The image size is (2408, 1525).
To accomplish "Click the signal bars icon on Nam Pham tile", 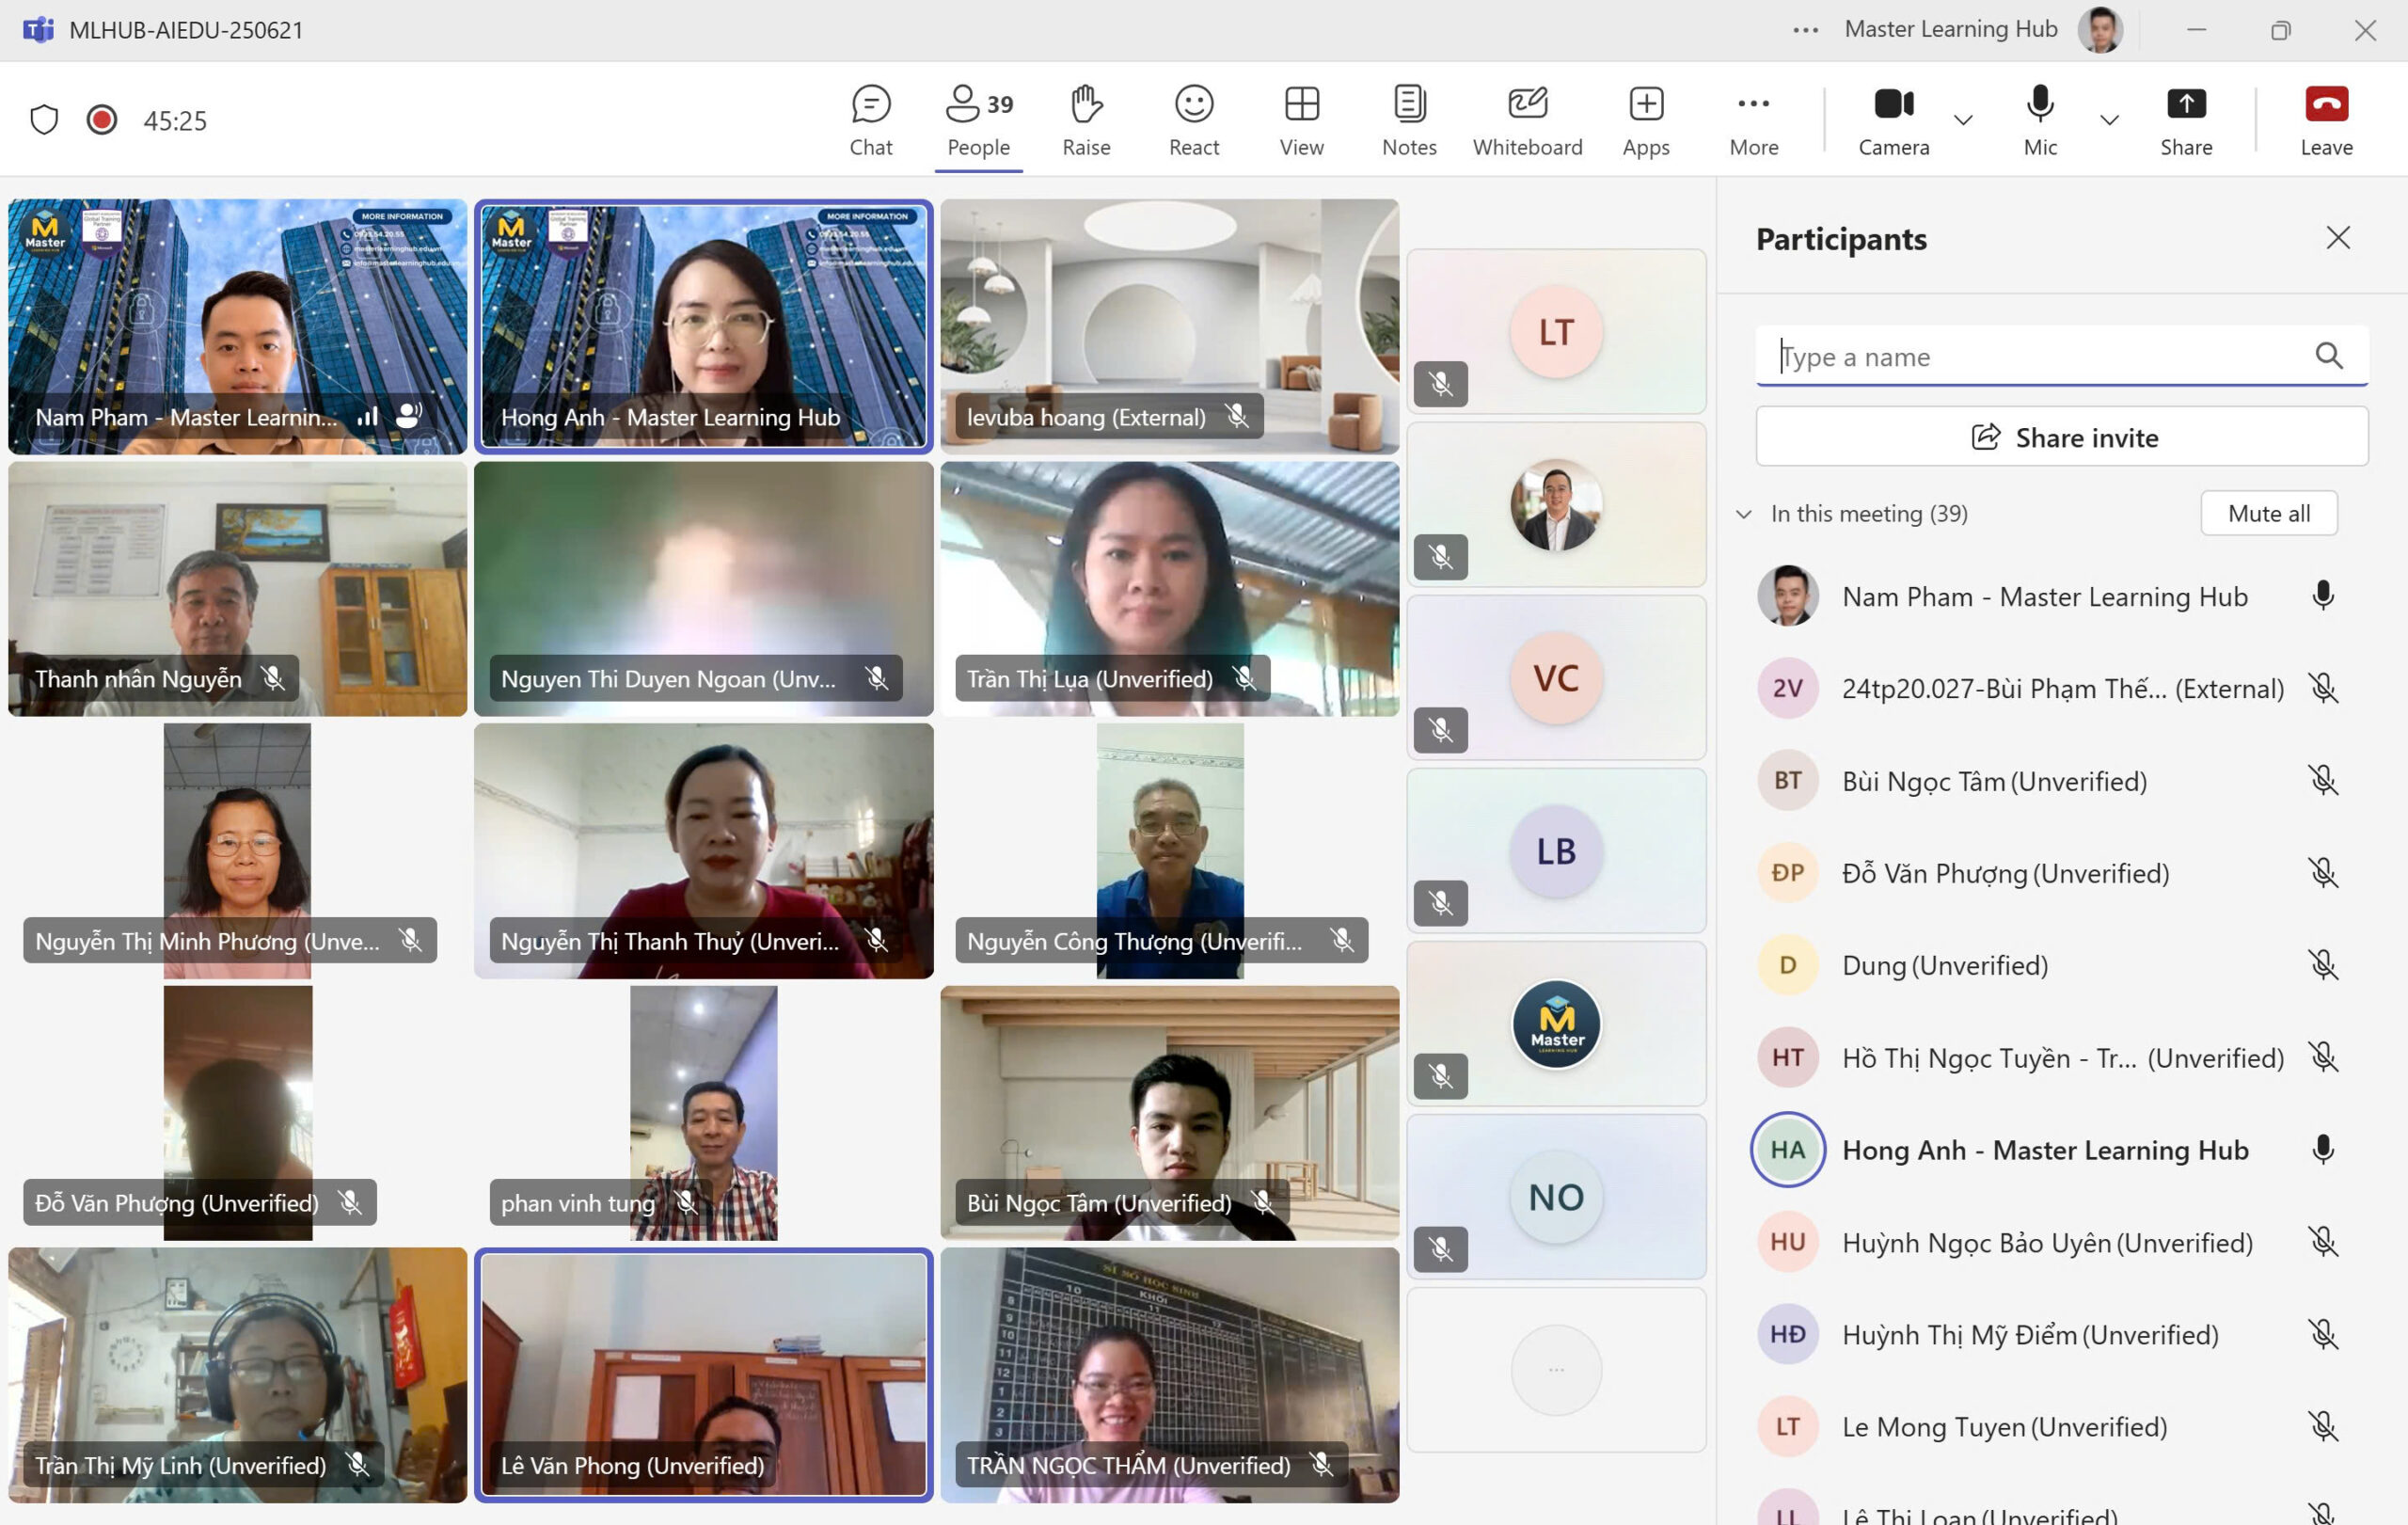I will click(x=367, y=416).
